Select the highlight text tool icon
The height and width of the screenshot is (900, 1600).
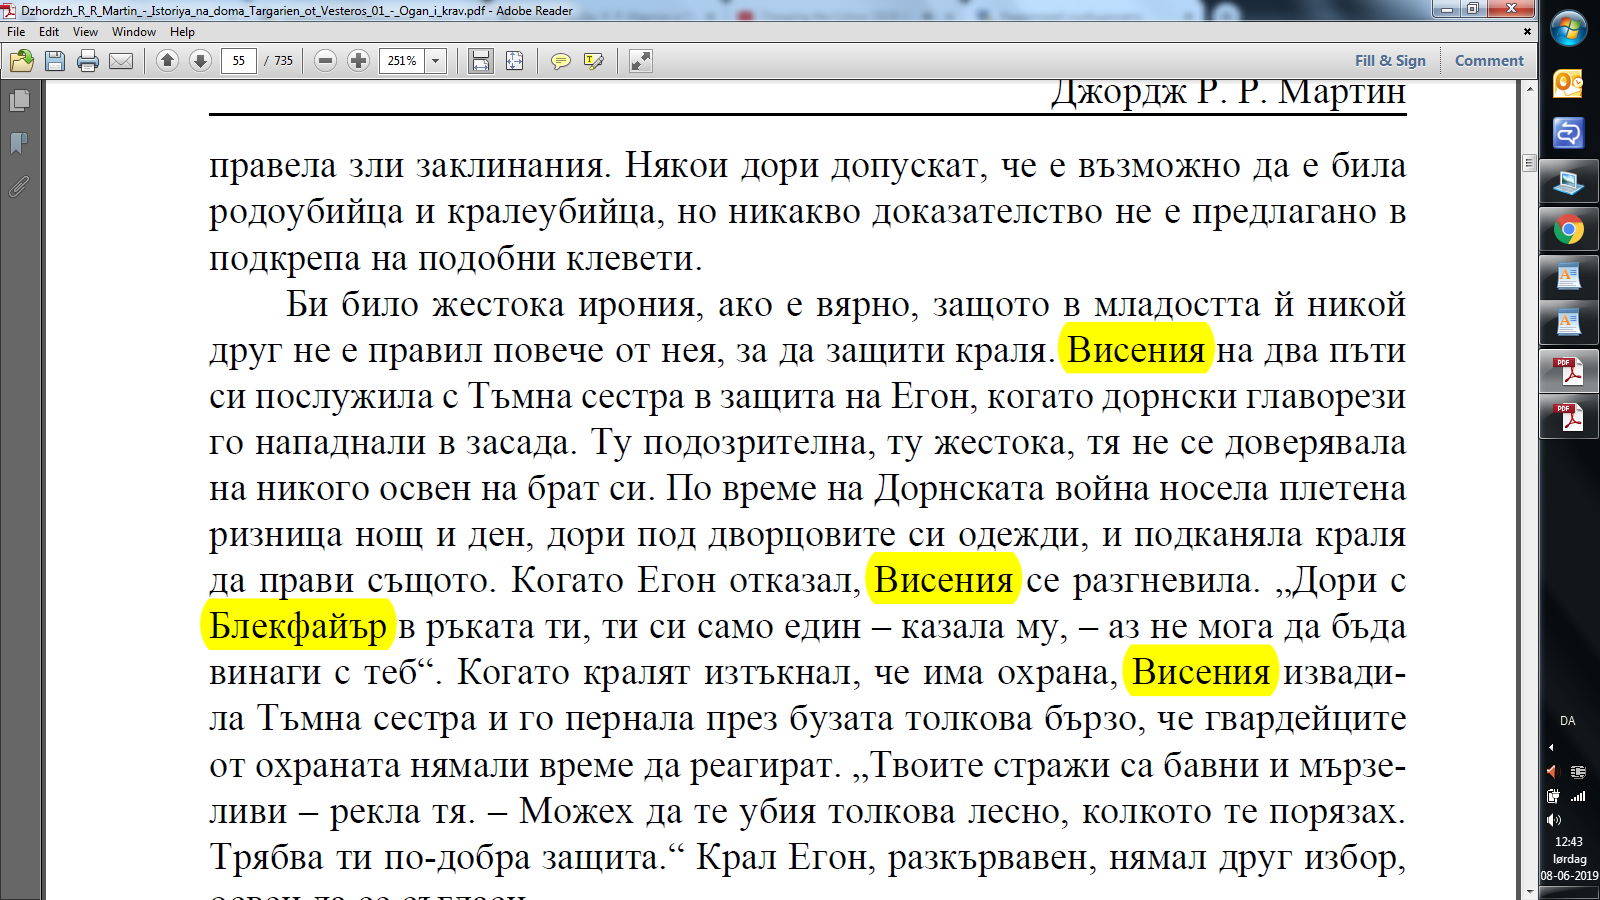(x=594, y=61)
